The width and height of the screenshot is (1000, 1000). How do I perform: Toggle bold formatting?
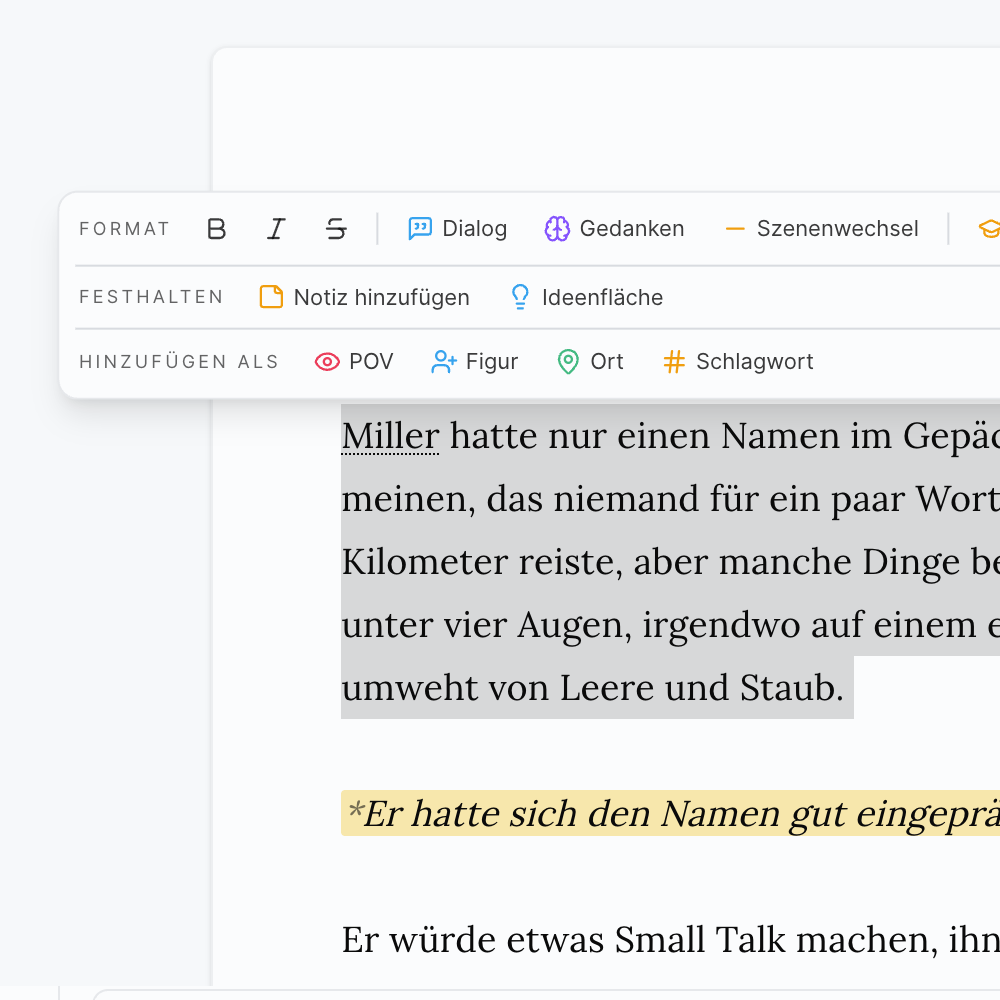click(x=216, y=229)
